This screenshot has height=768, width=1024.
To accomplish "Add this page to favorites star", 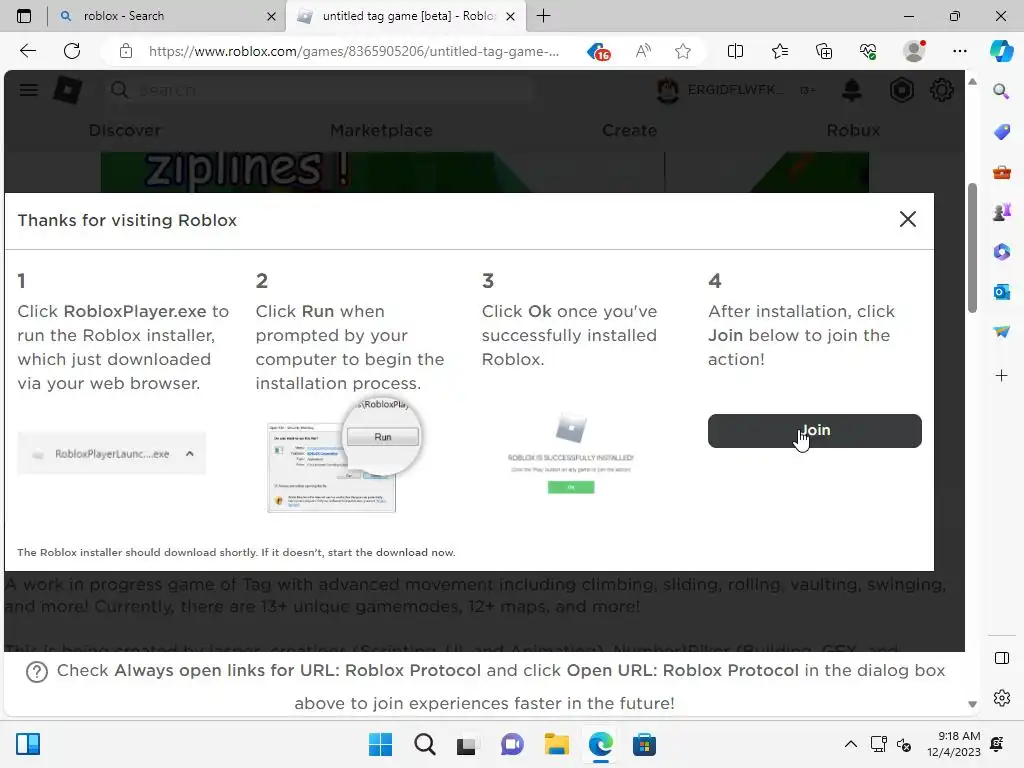I will click(682, 51).
